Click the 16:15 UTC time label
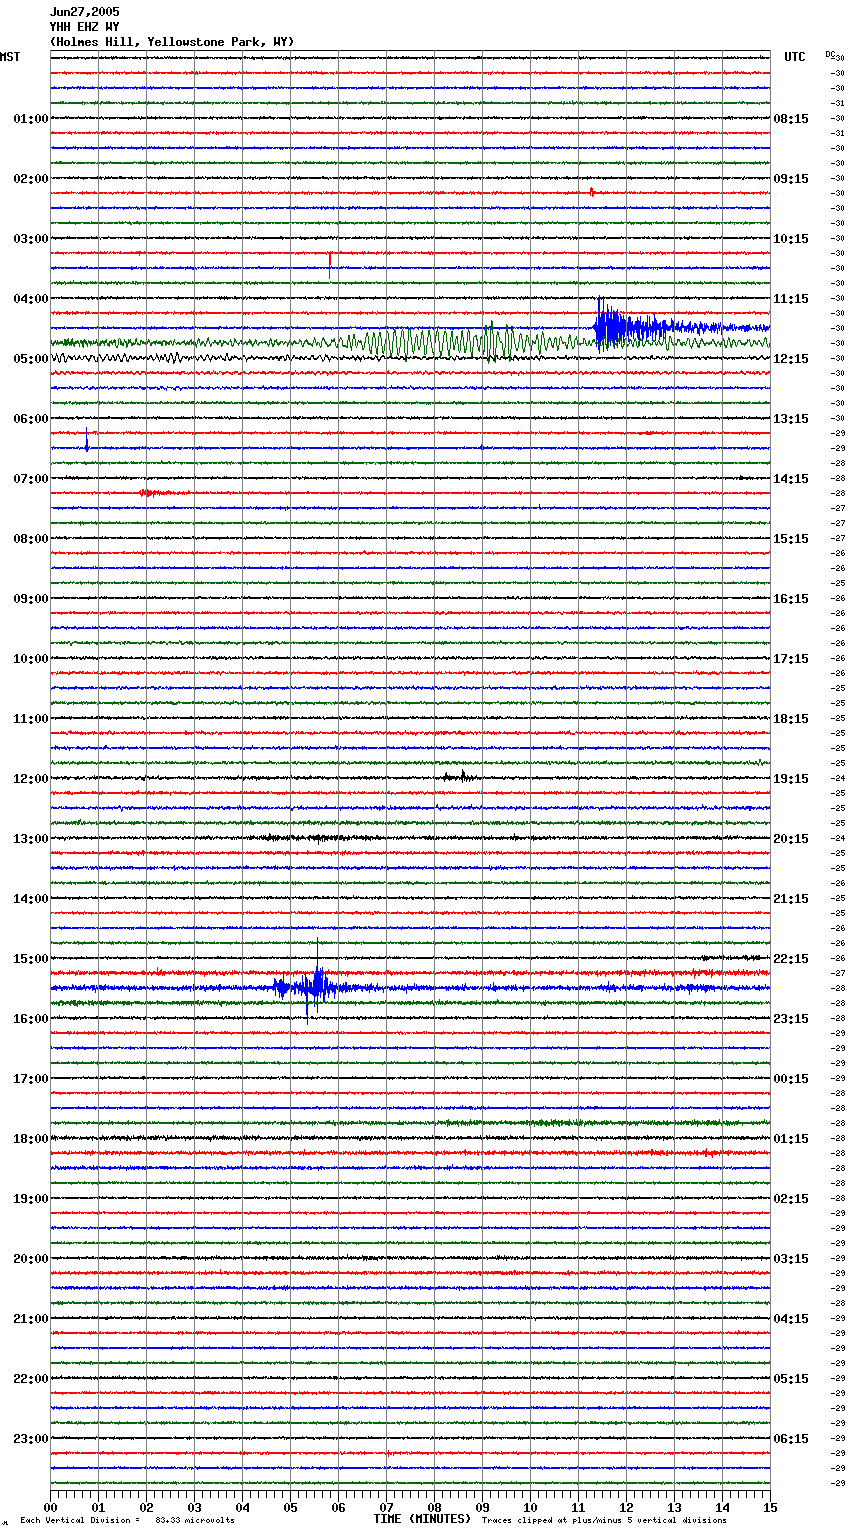850x1534 pixels. pos(791,599)
